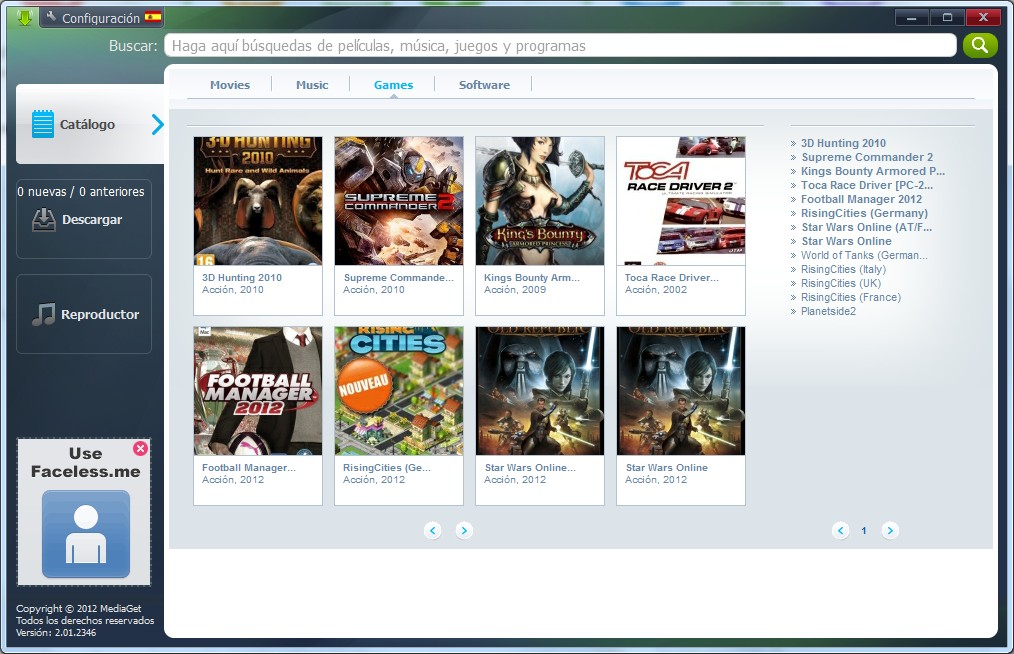Open 'RisingCities (Italy)' list link
This screenshot has height=654, width=1014.
pyautogui.click(x=843, y=269)
